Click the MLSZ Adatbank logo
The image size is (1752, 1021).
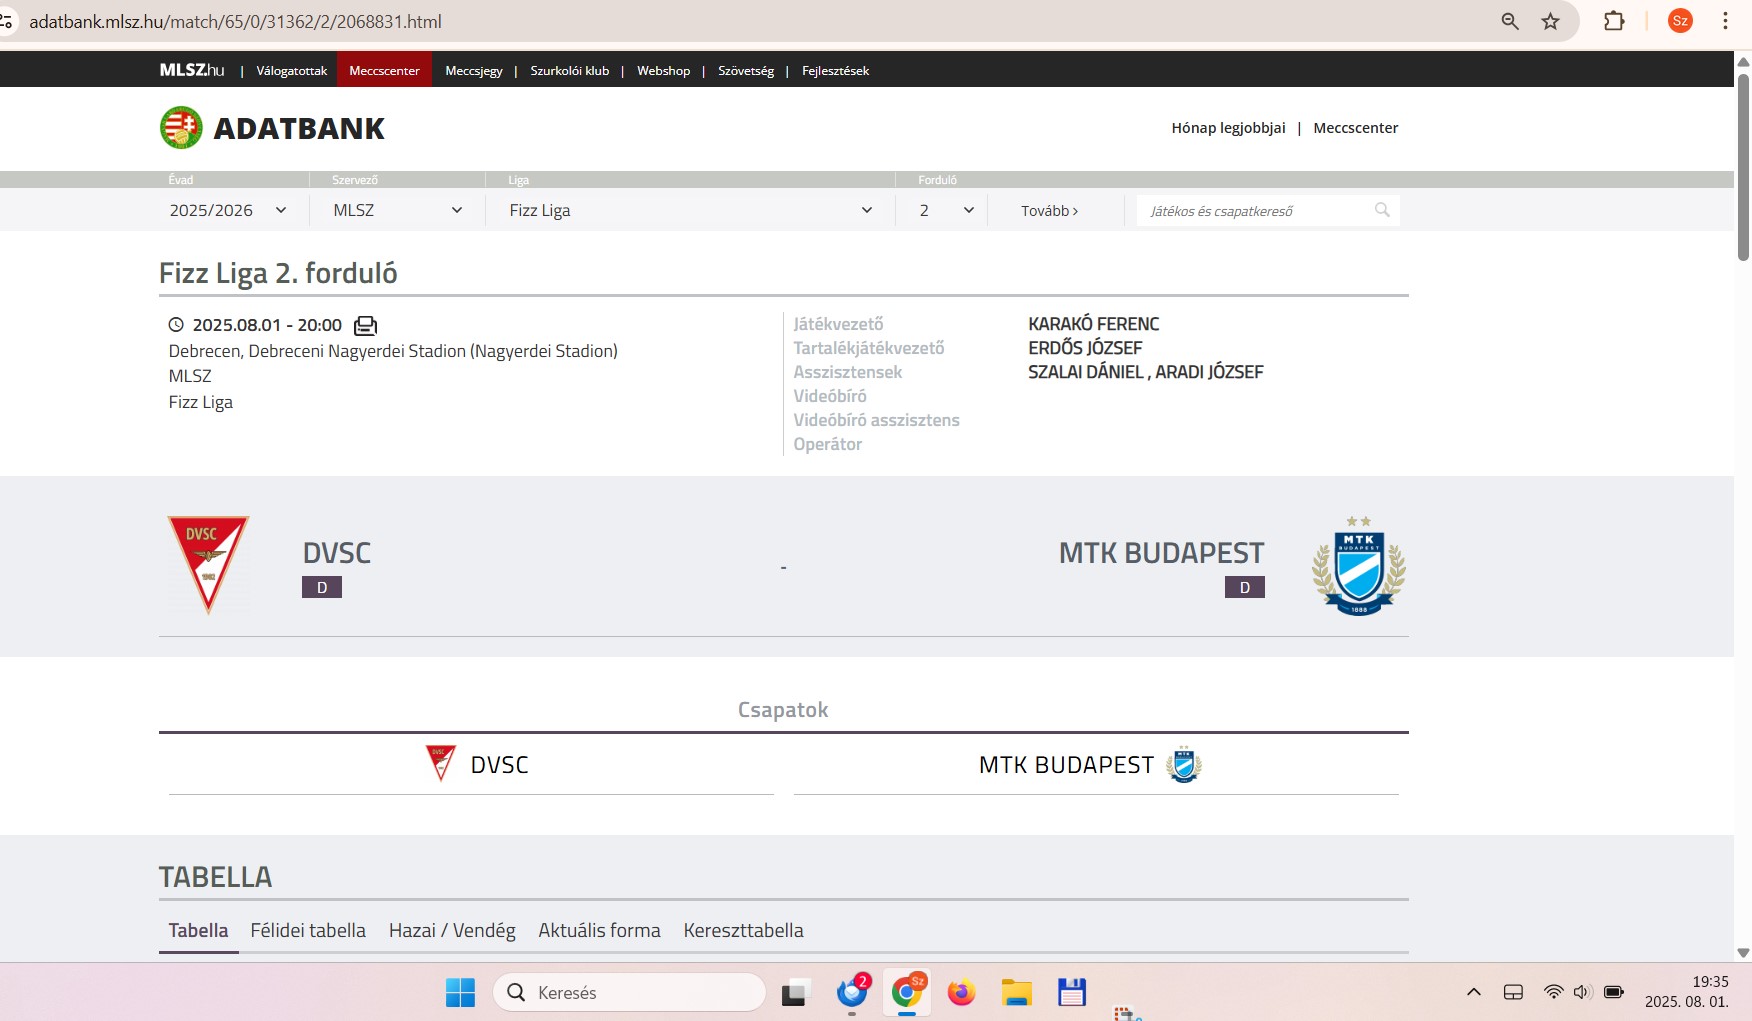click(x=272, y=128)
